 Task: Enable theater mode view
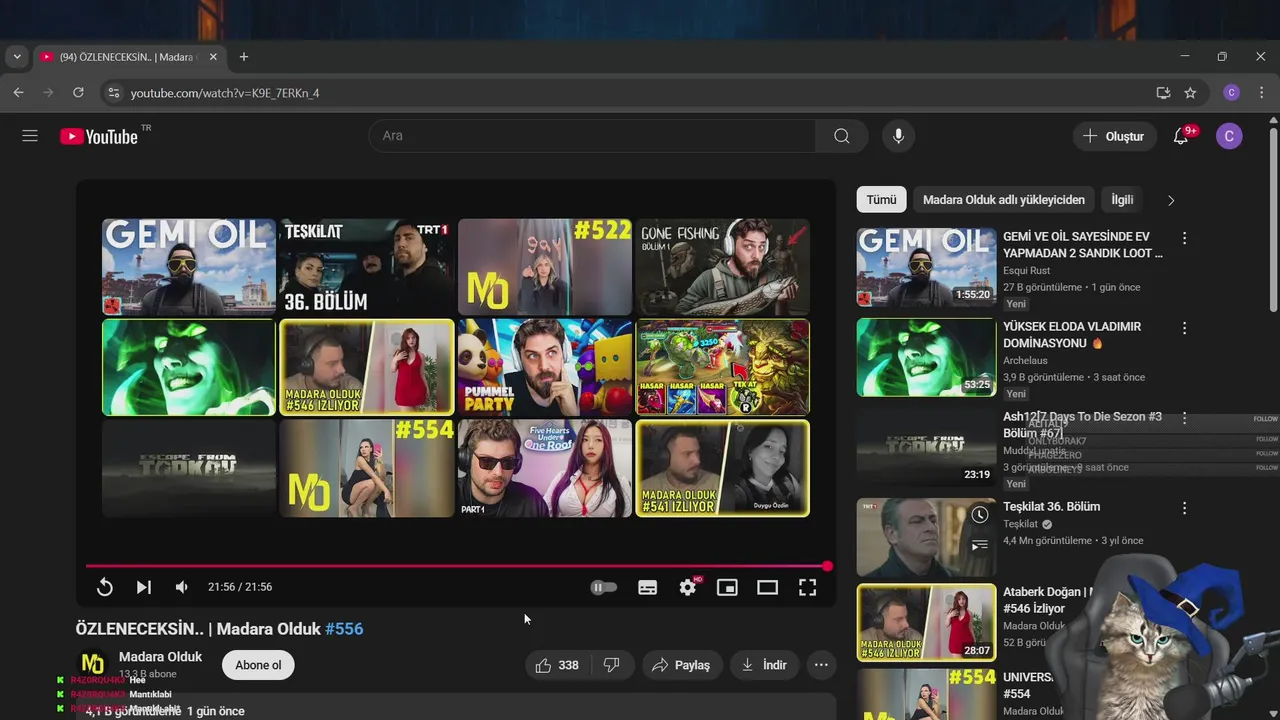pyautogui.click(x=767, y=587)
